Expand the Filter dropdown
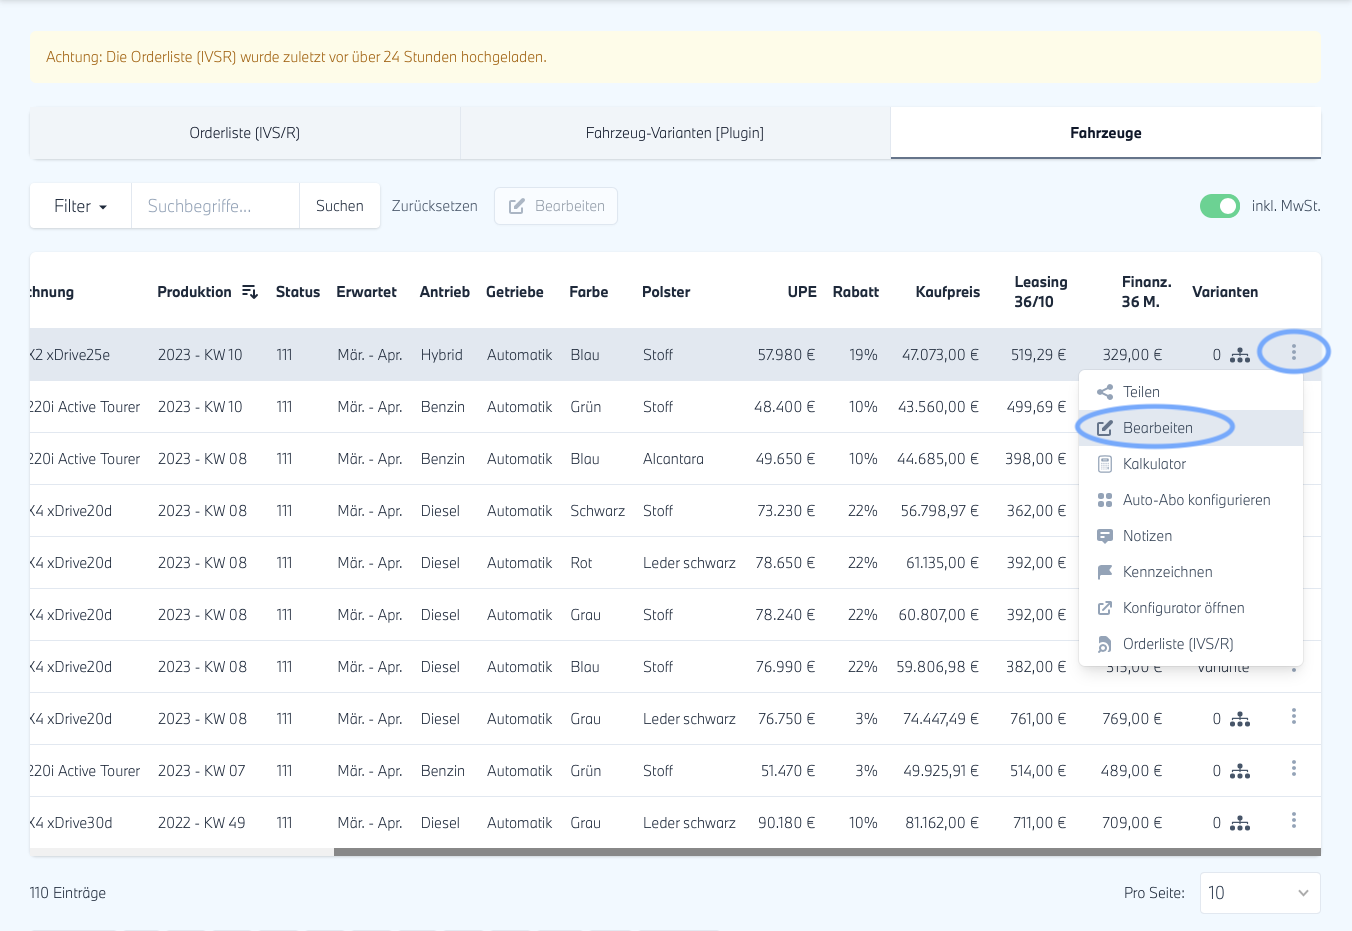The width and height of the screenshot is (1352, 931). click(x=80, y=206)
